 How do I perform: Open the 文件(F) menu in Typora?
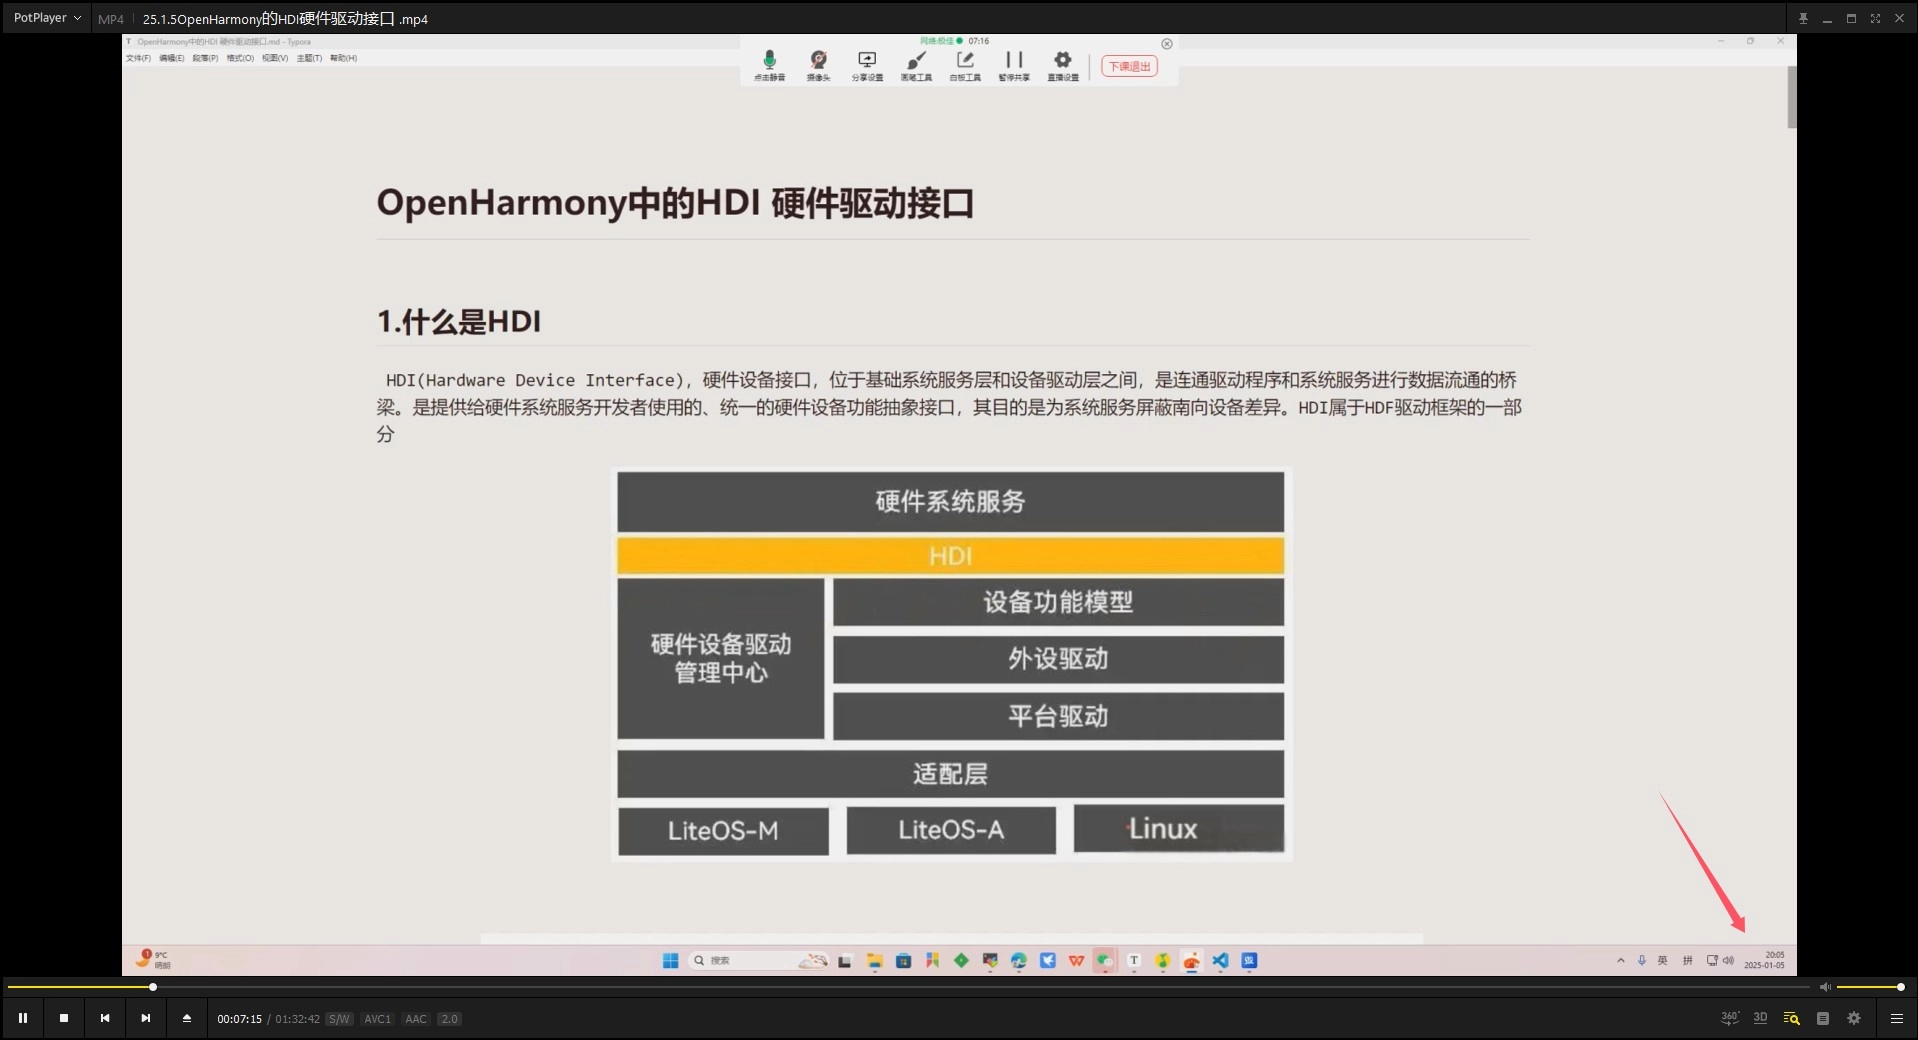[x=138, y=57]
